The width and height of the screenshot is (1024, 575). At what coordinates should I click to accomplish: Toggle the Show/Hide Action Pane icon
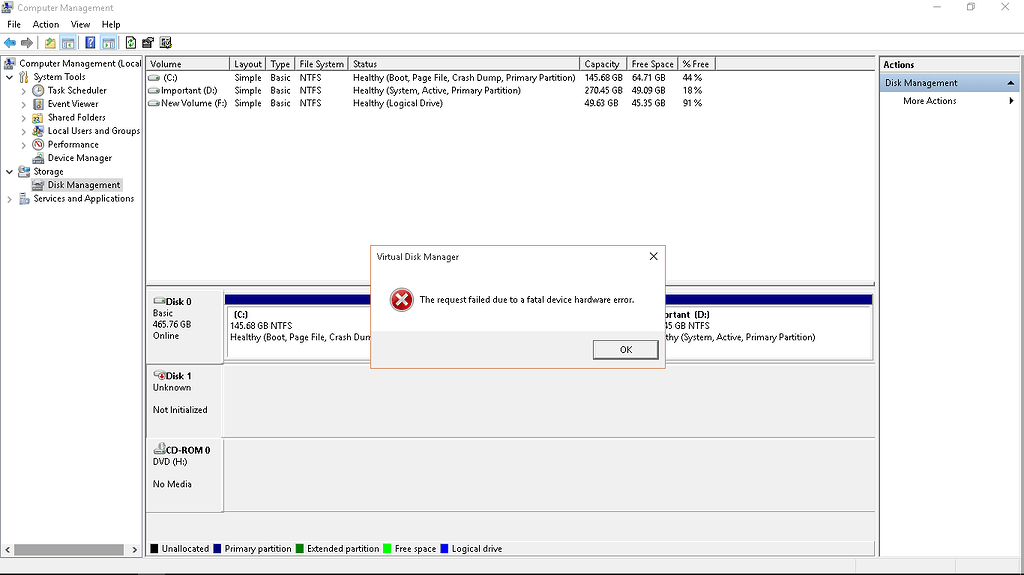(108, 43)
